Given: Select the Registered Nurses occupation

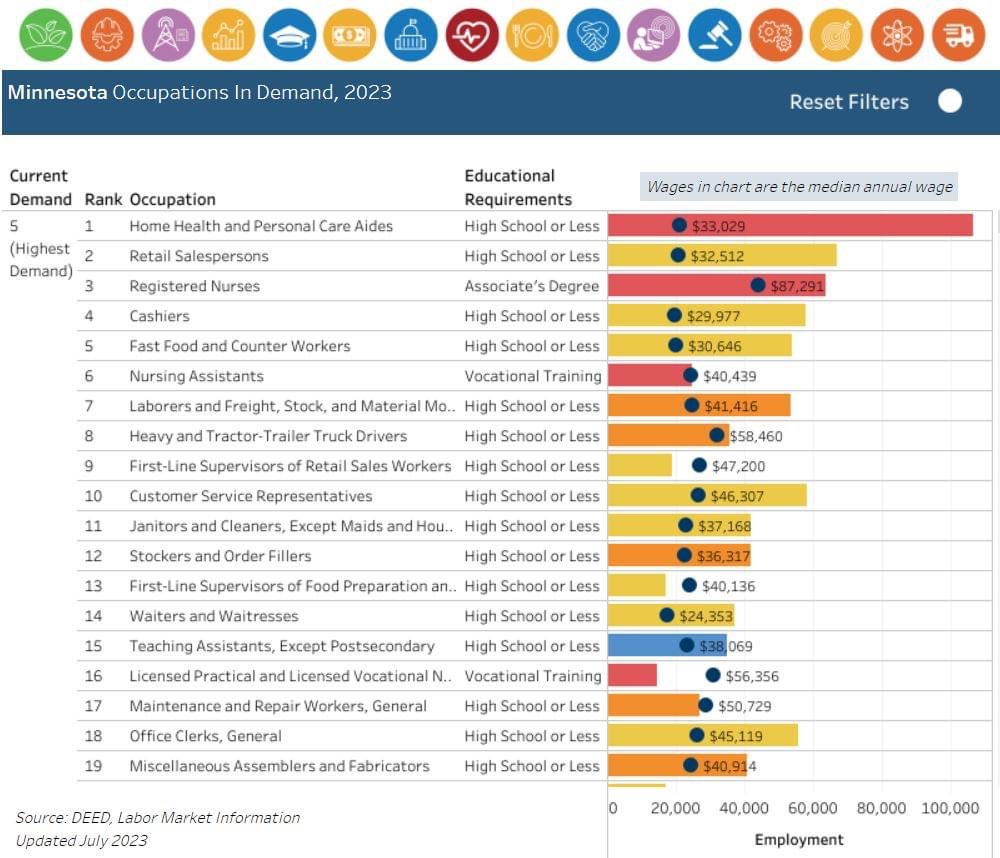Looking at the screenshot, I should 195,286.
